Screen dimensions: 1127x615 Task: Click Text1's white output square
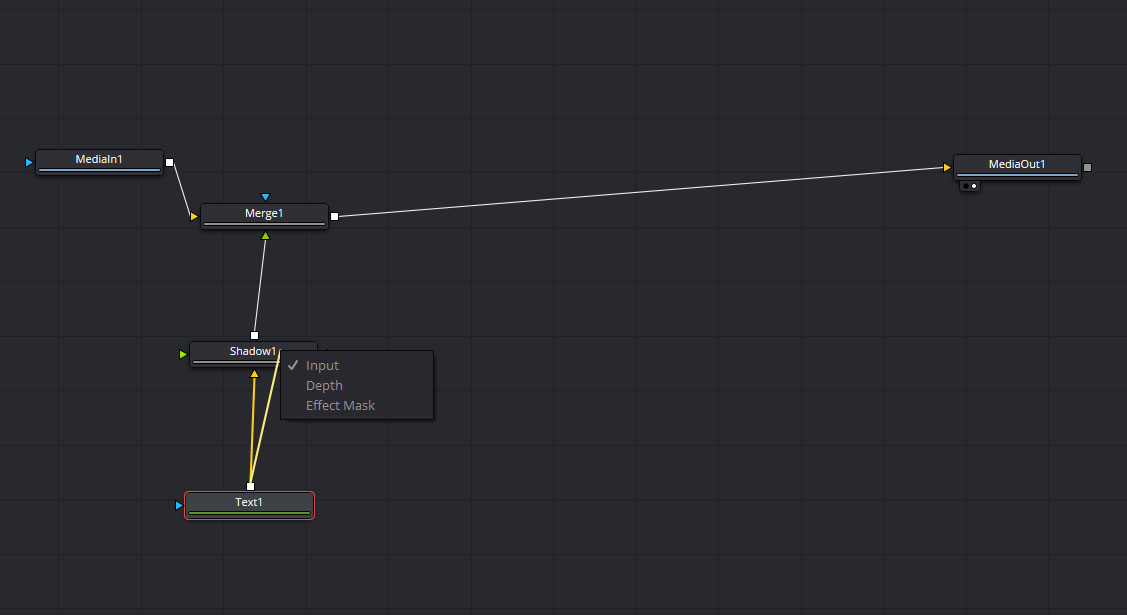pos(250,486)
